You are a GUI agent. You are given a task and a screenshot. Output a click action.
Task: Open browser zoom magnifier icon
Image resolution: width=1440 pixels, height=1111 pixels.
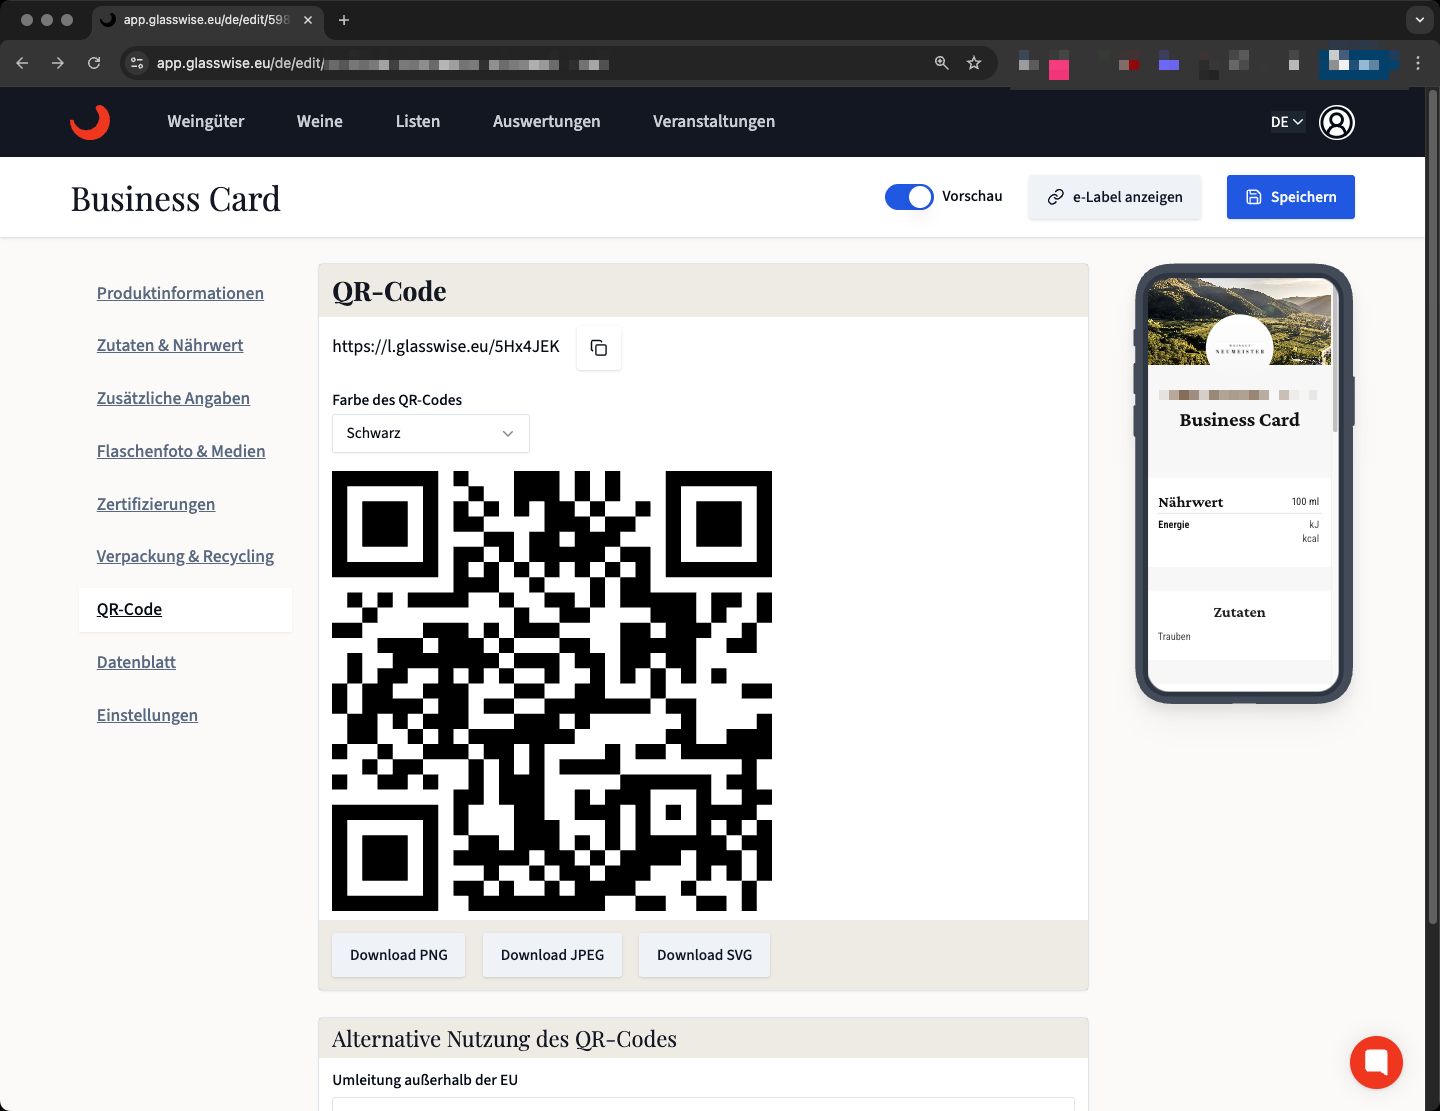(941, 63)
